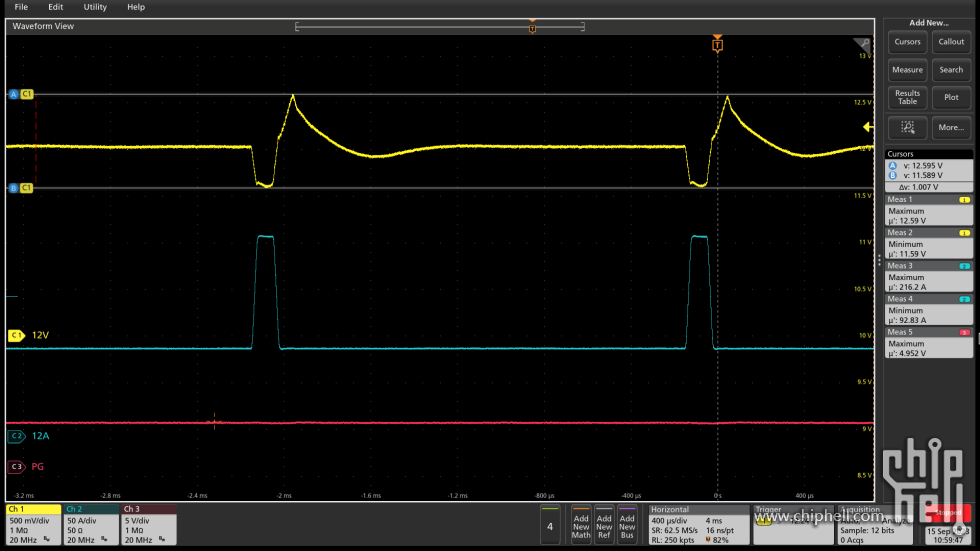Viewport: 980px width, 551px height.
Task: Click the draw-a-box zoom icon top-right of waveform
Action: [x=862, y=44]
